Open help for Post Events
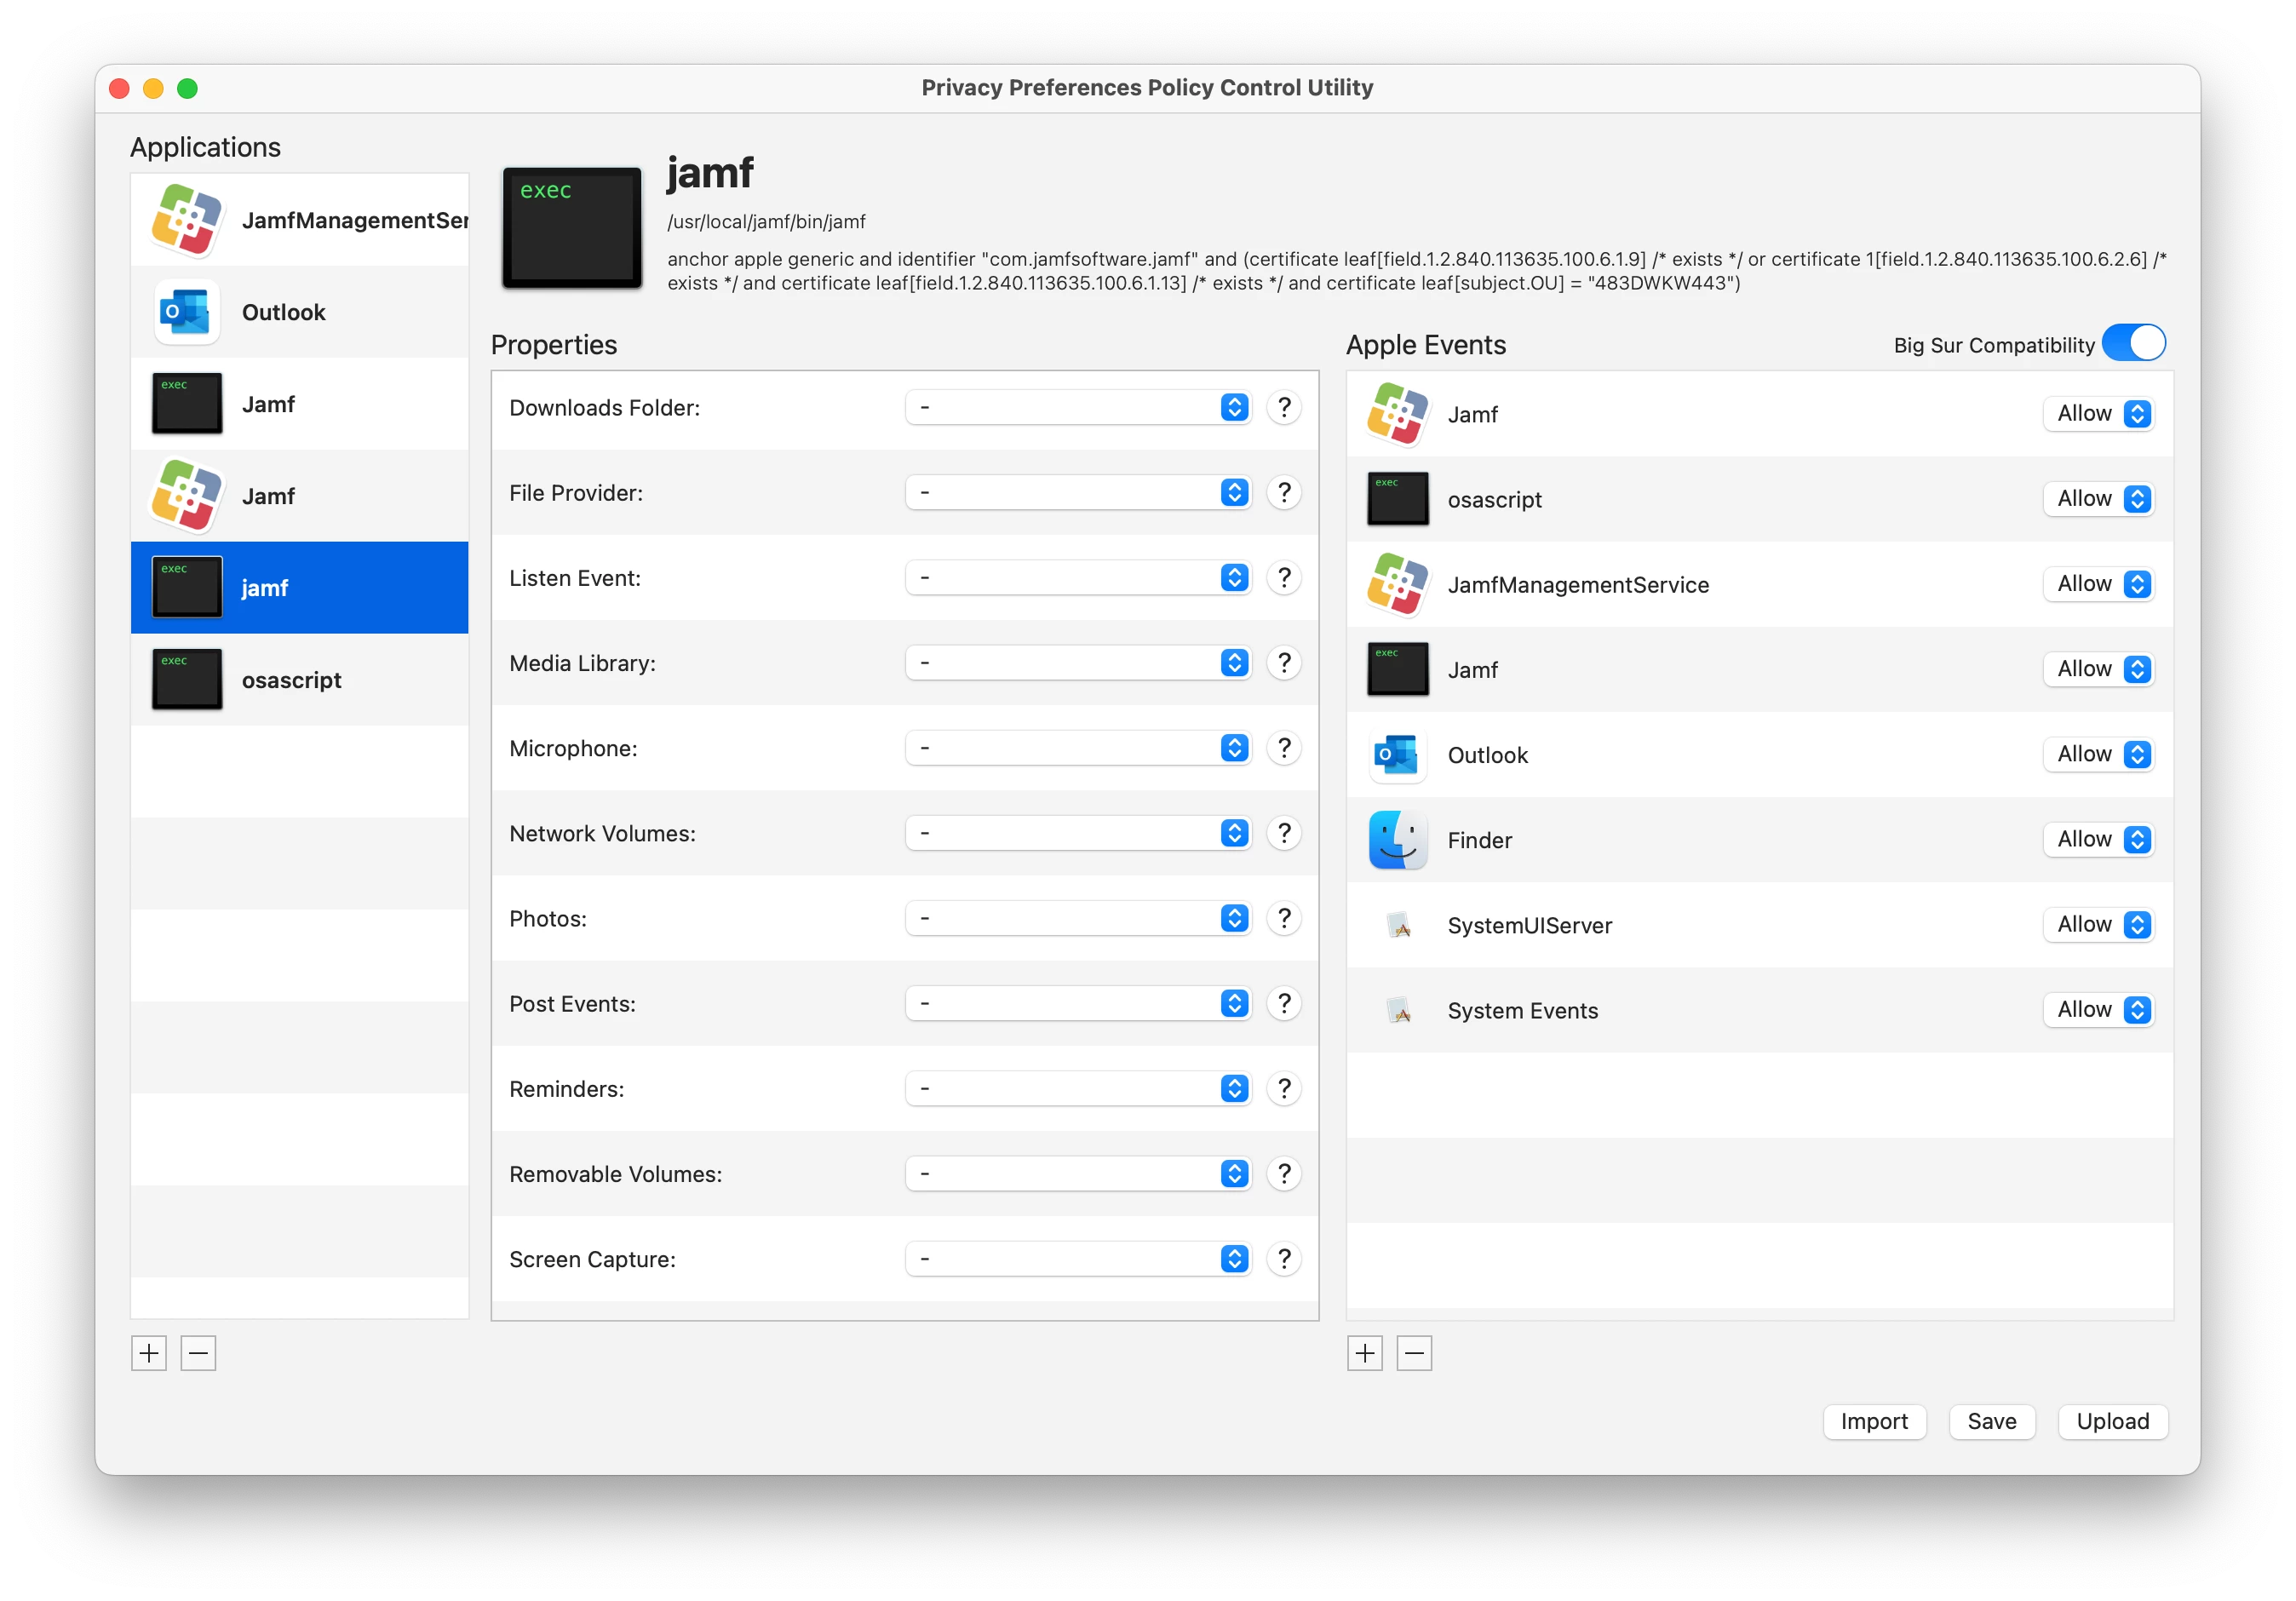 [1284, 1002]
